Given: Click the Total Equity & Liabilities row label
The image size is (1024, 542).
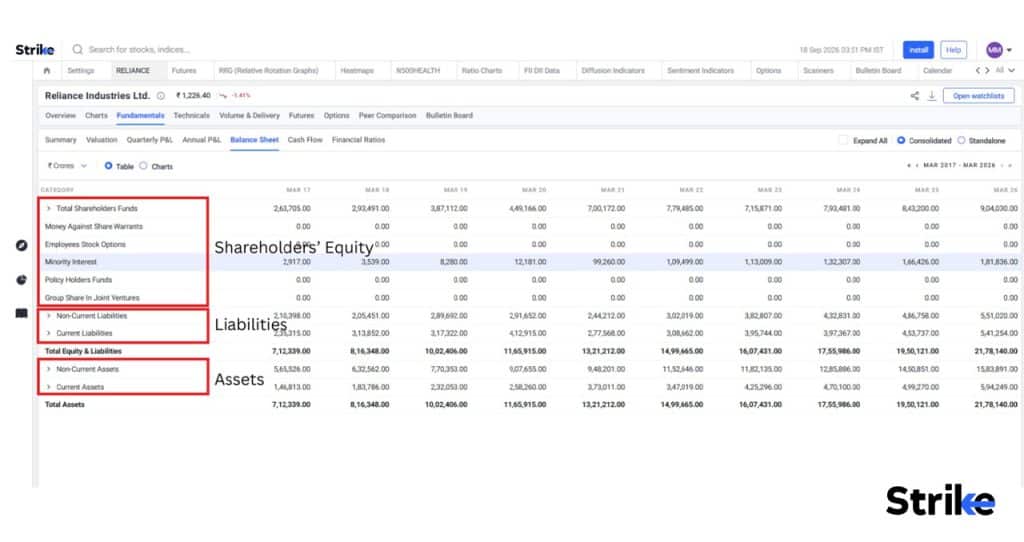Looking at the screenshot, I should [x=83, y=351].
